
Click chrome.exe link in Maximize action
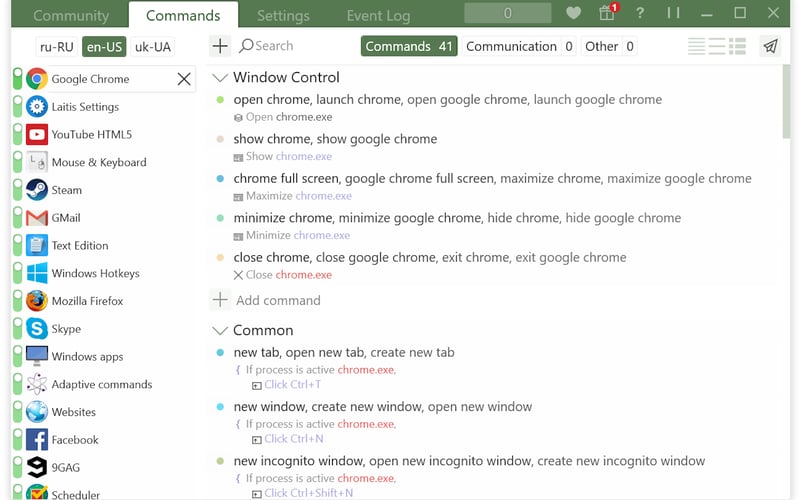tap(323, 195)
